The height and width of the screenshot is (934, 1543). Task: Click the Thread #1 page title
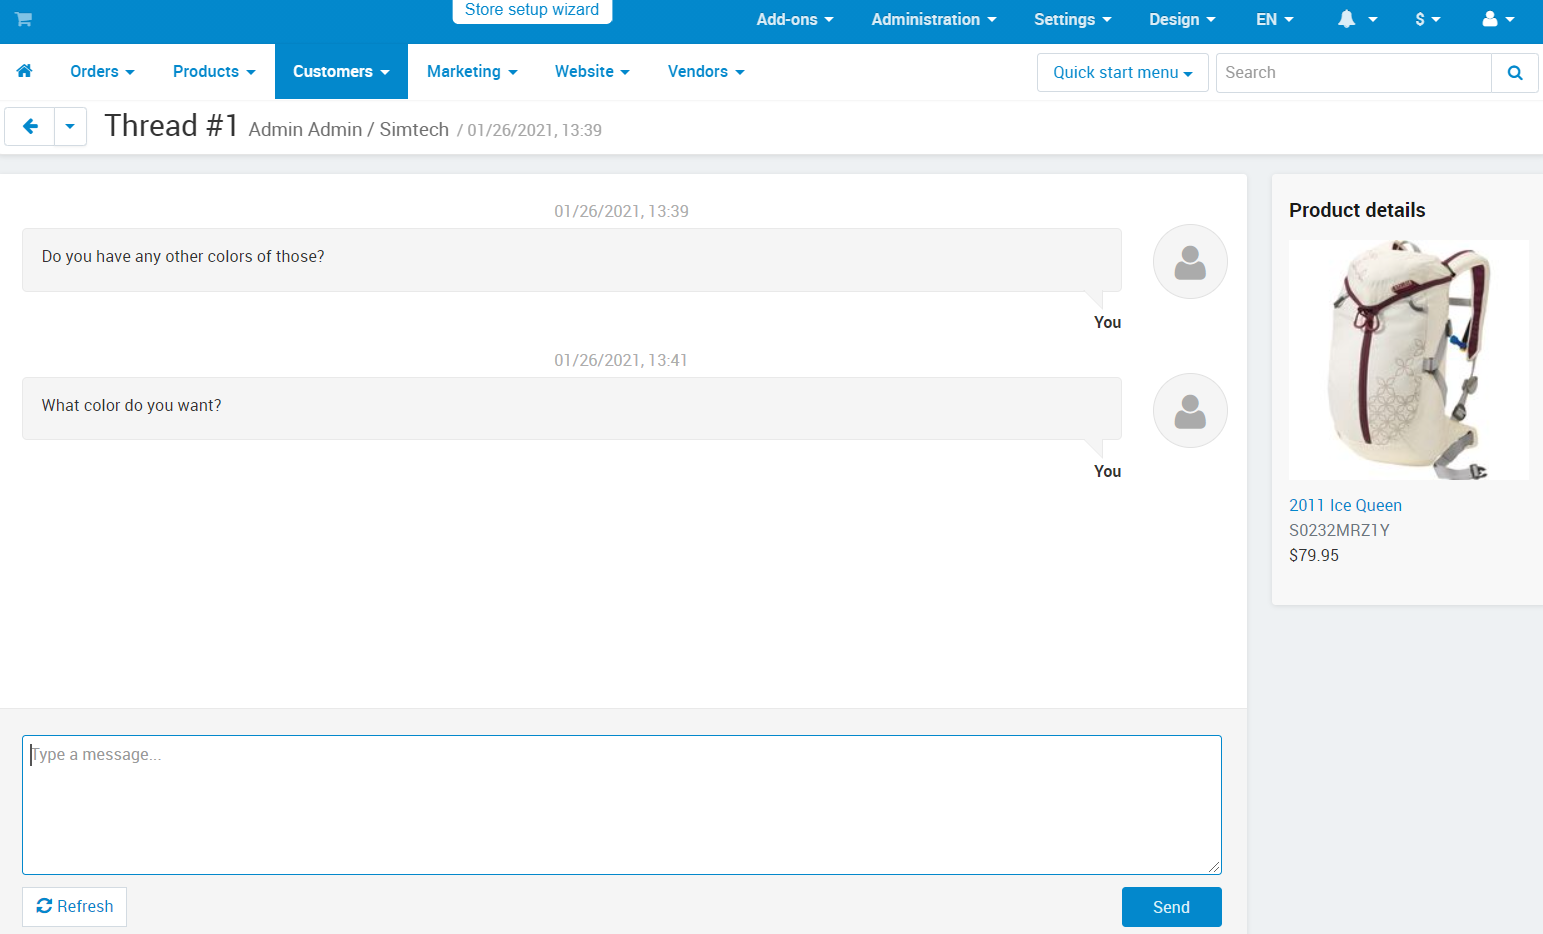tap(171, 126)
